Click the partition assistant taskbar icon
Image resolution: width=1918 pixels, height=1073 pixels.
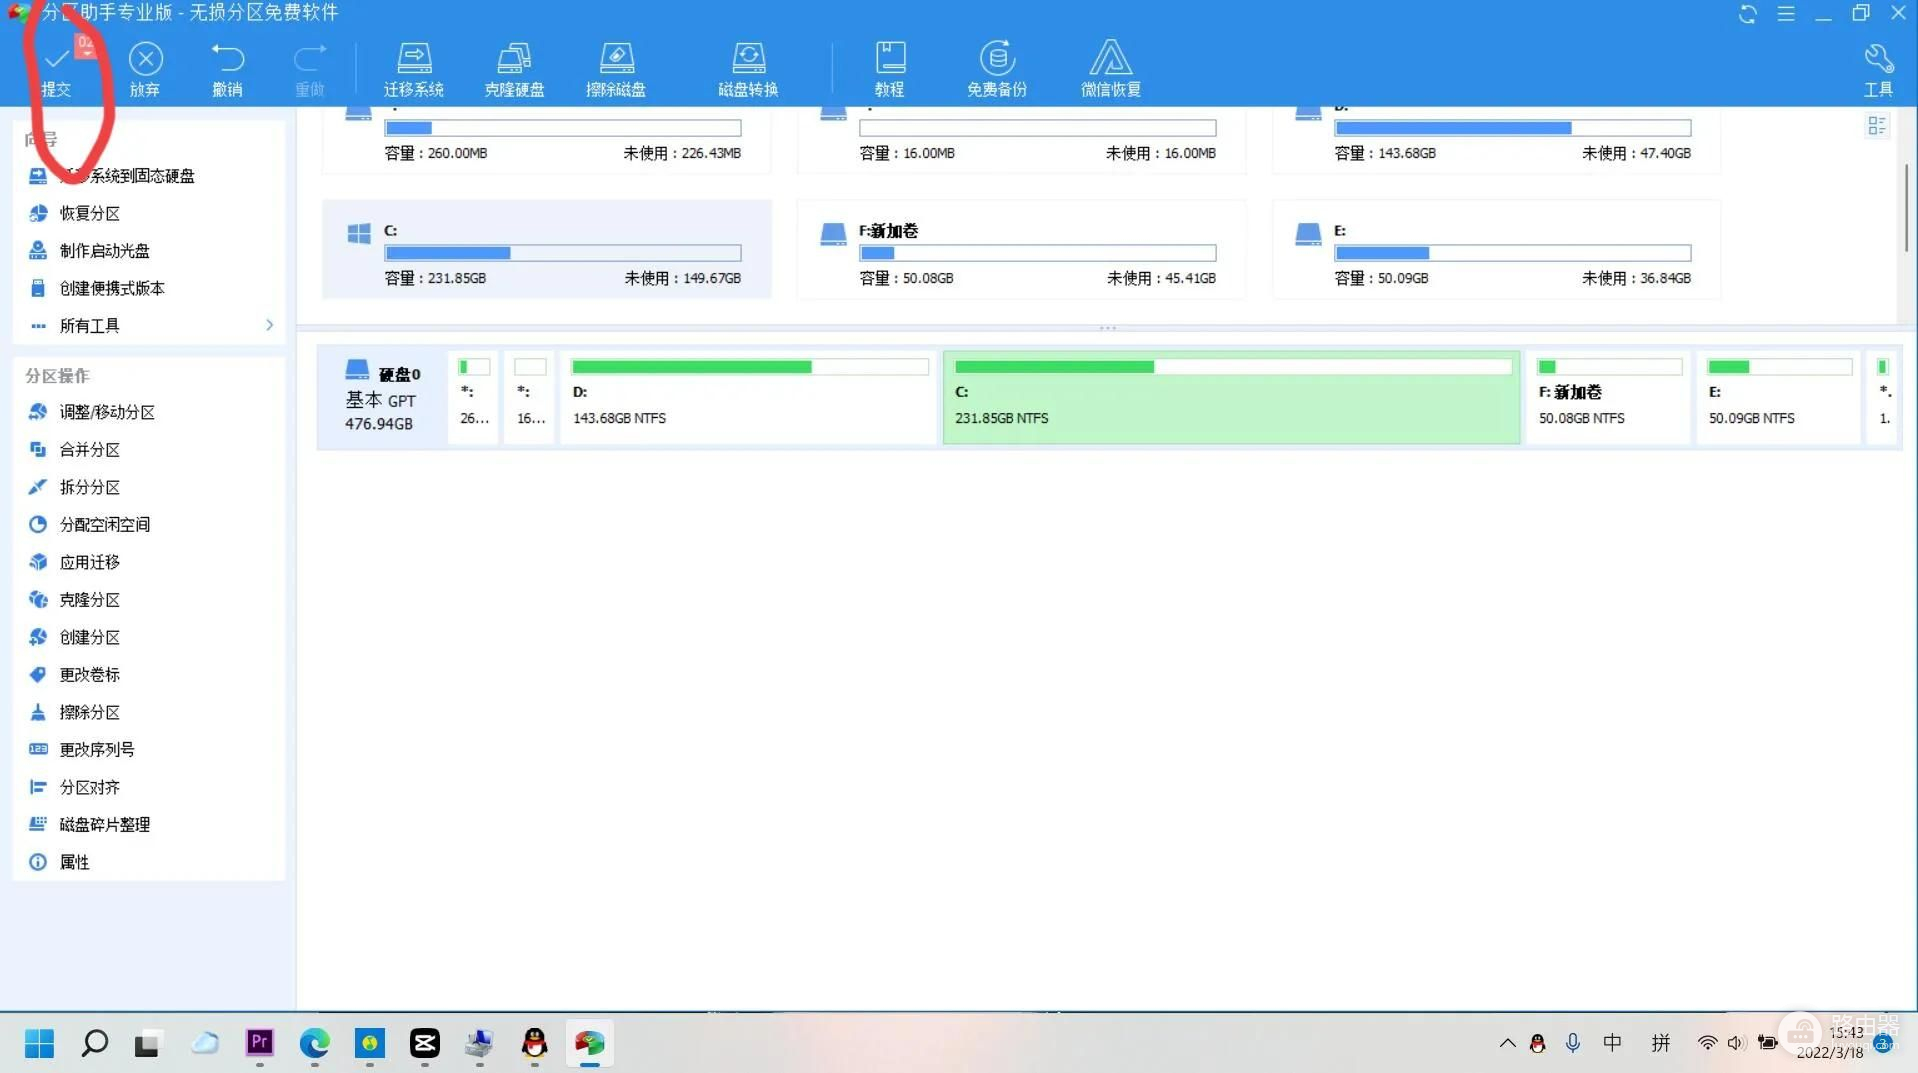590,1043
